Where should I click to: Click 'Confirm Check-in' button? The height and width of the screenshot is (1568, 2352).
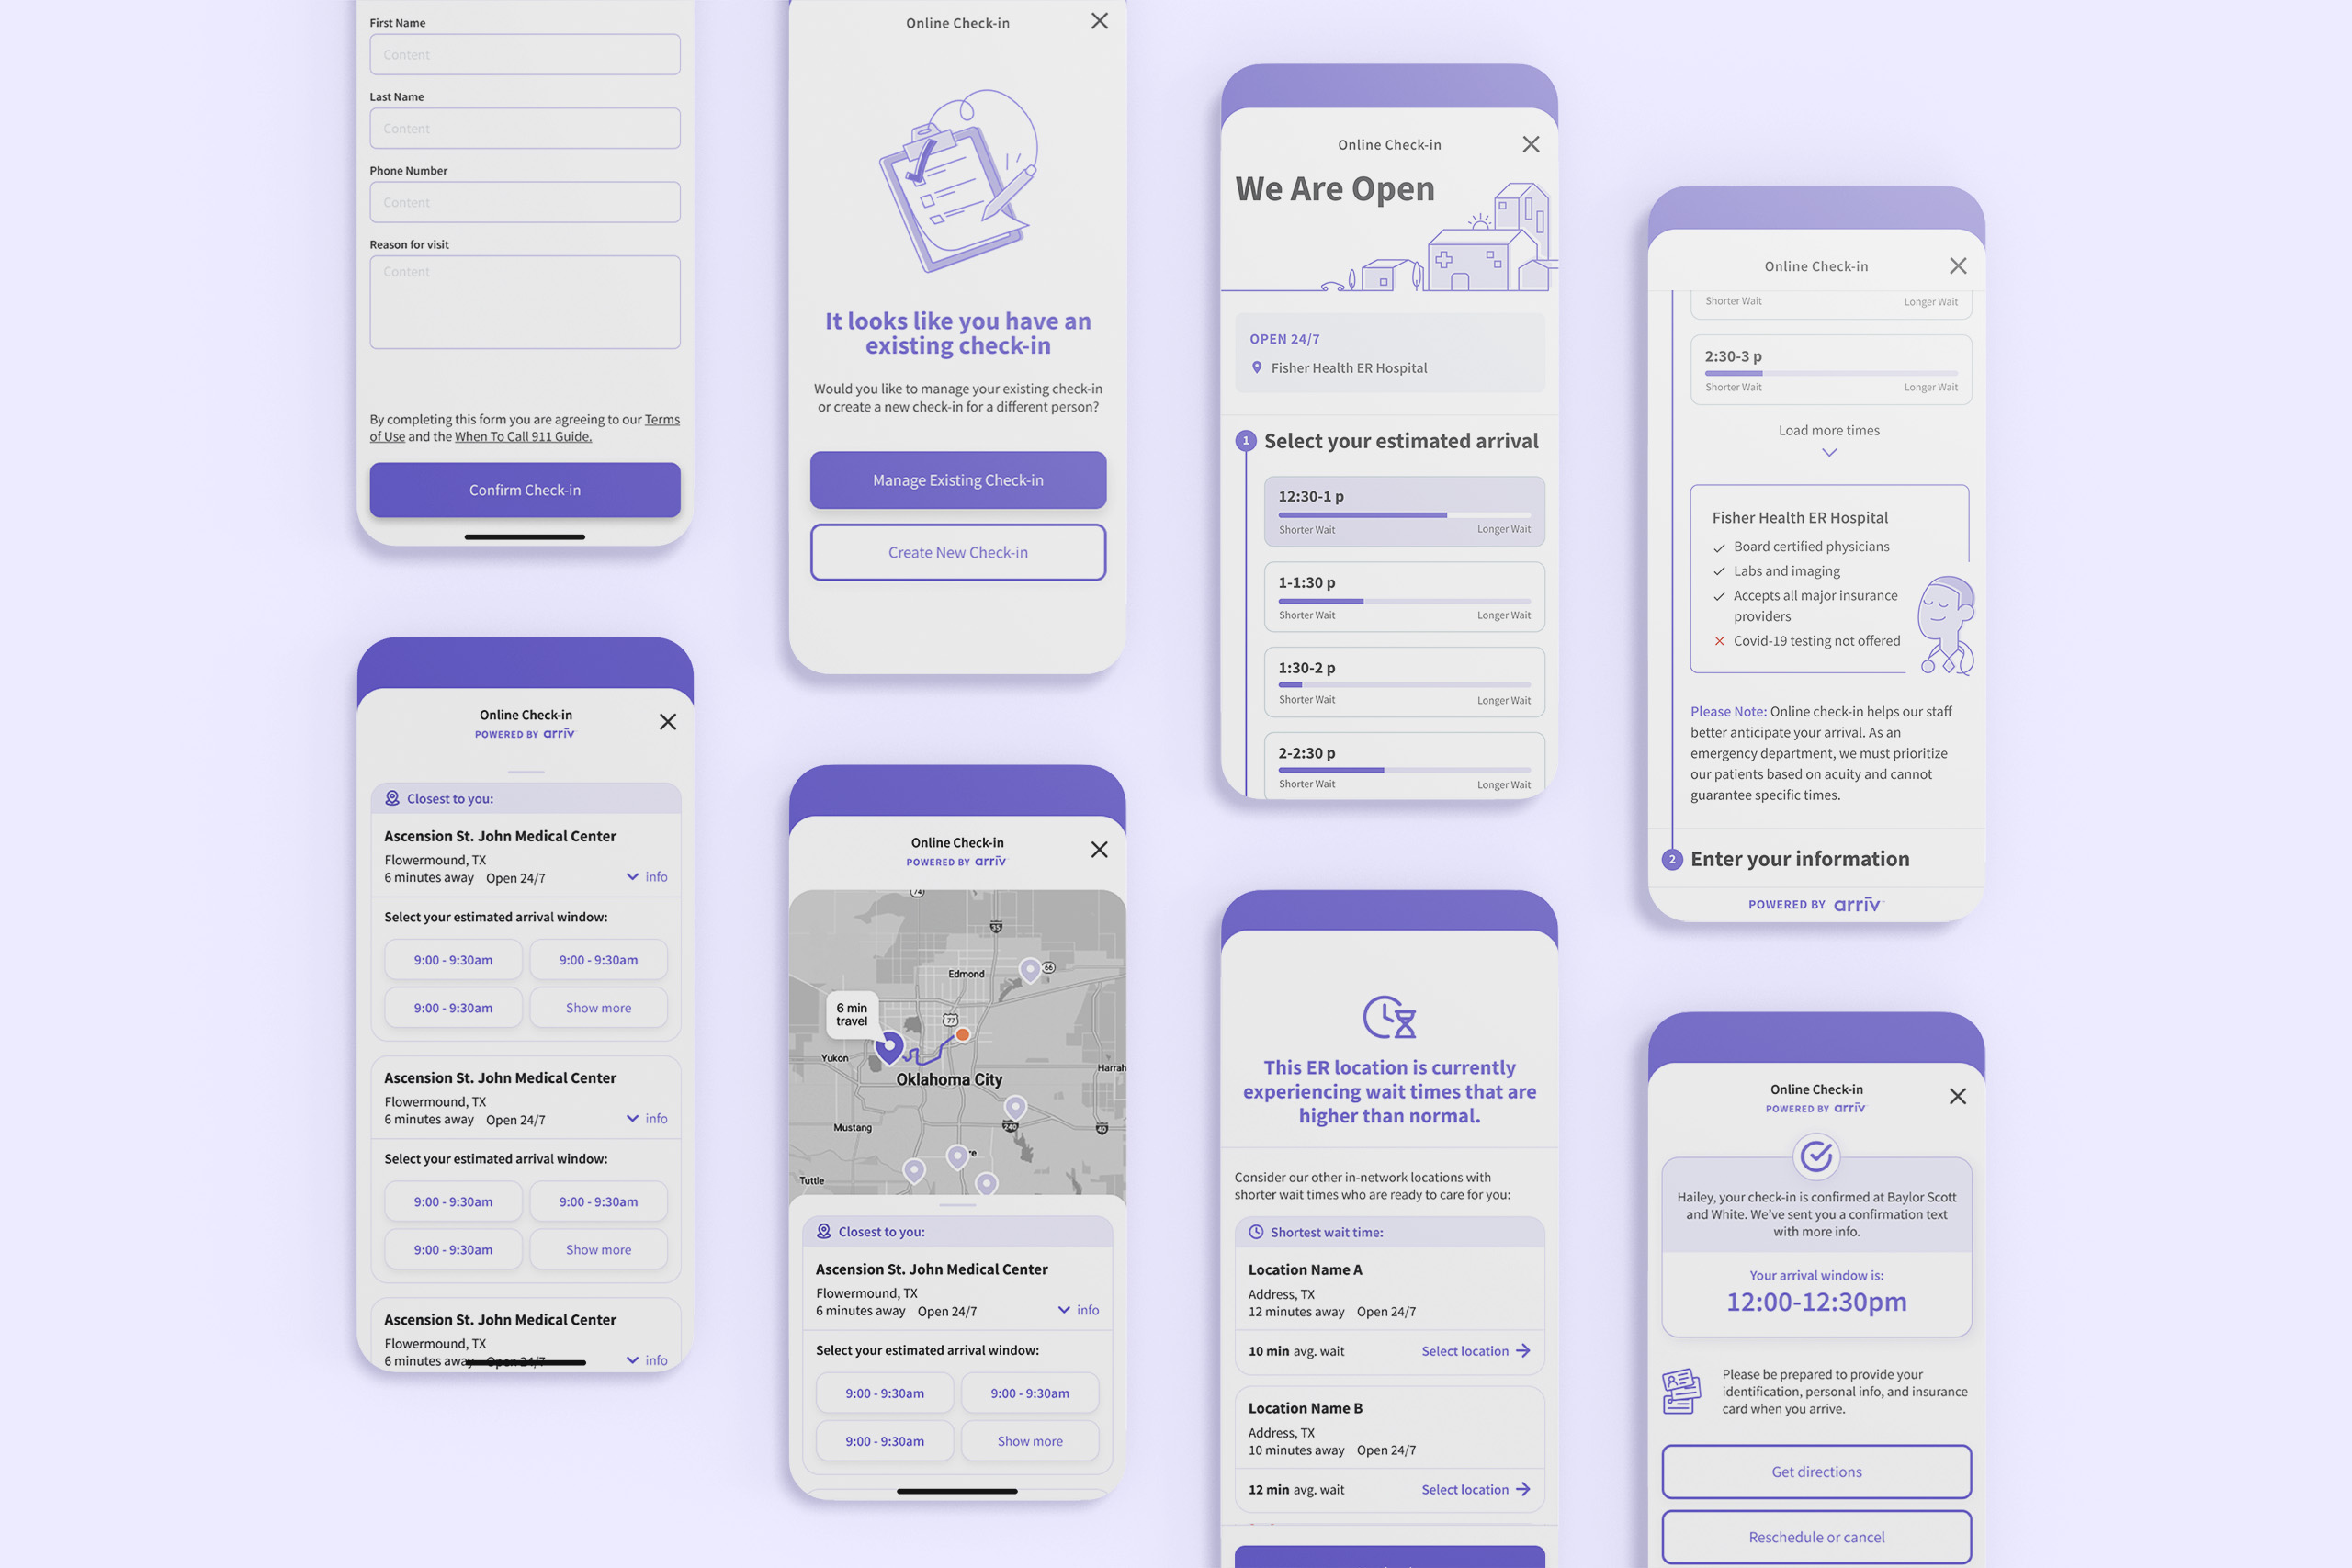pyautogui.click(x=524, y=489)
